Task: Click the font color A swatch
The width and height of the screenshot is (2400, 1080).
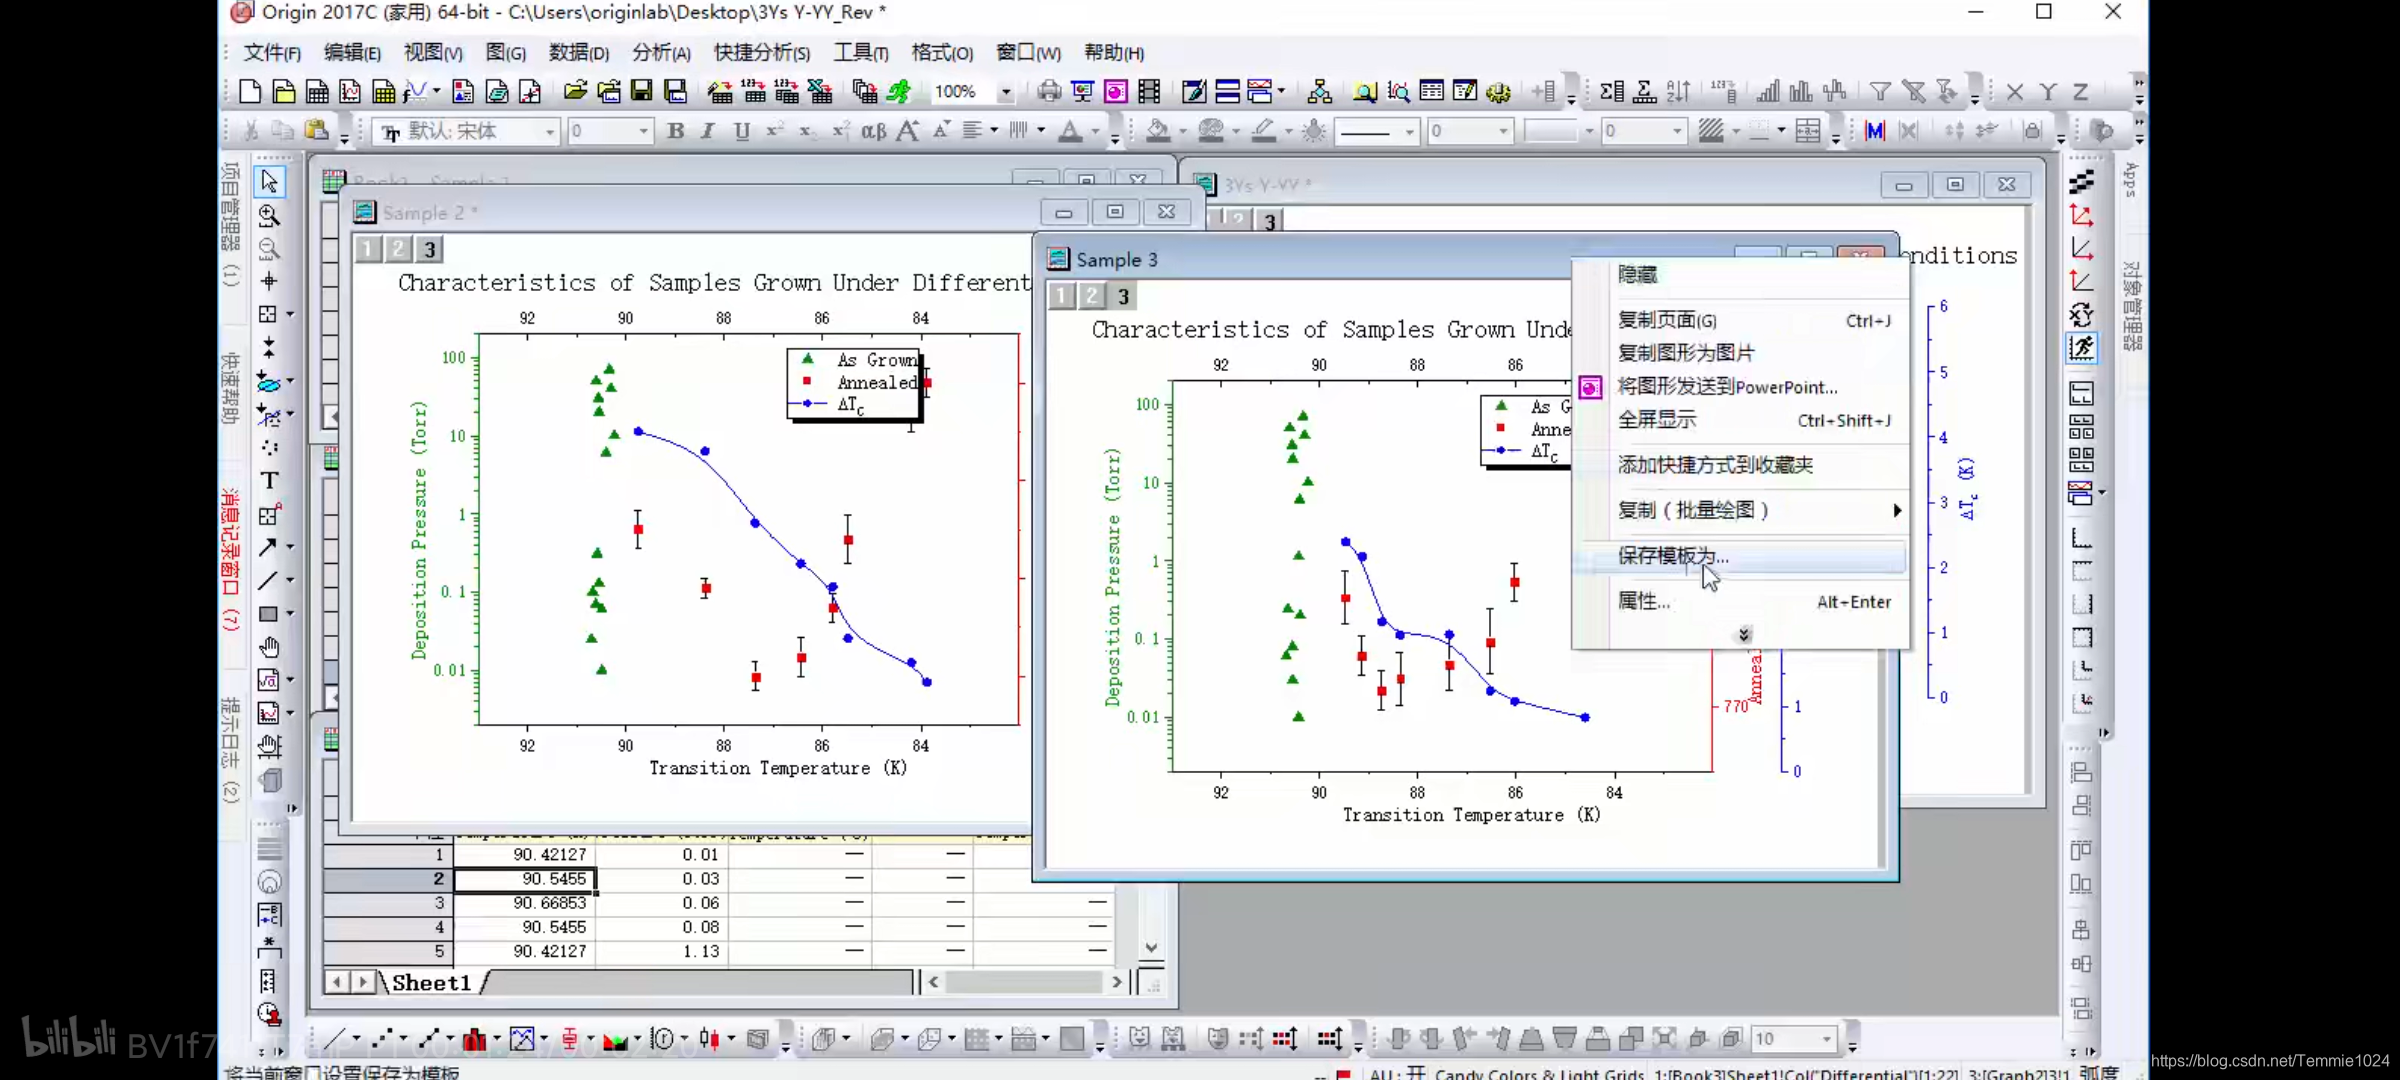Action: coord(1069,131)
